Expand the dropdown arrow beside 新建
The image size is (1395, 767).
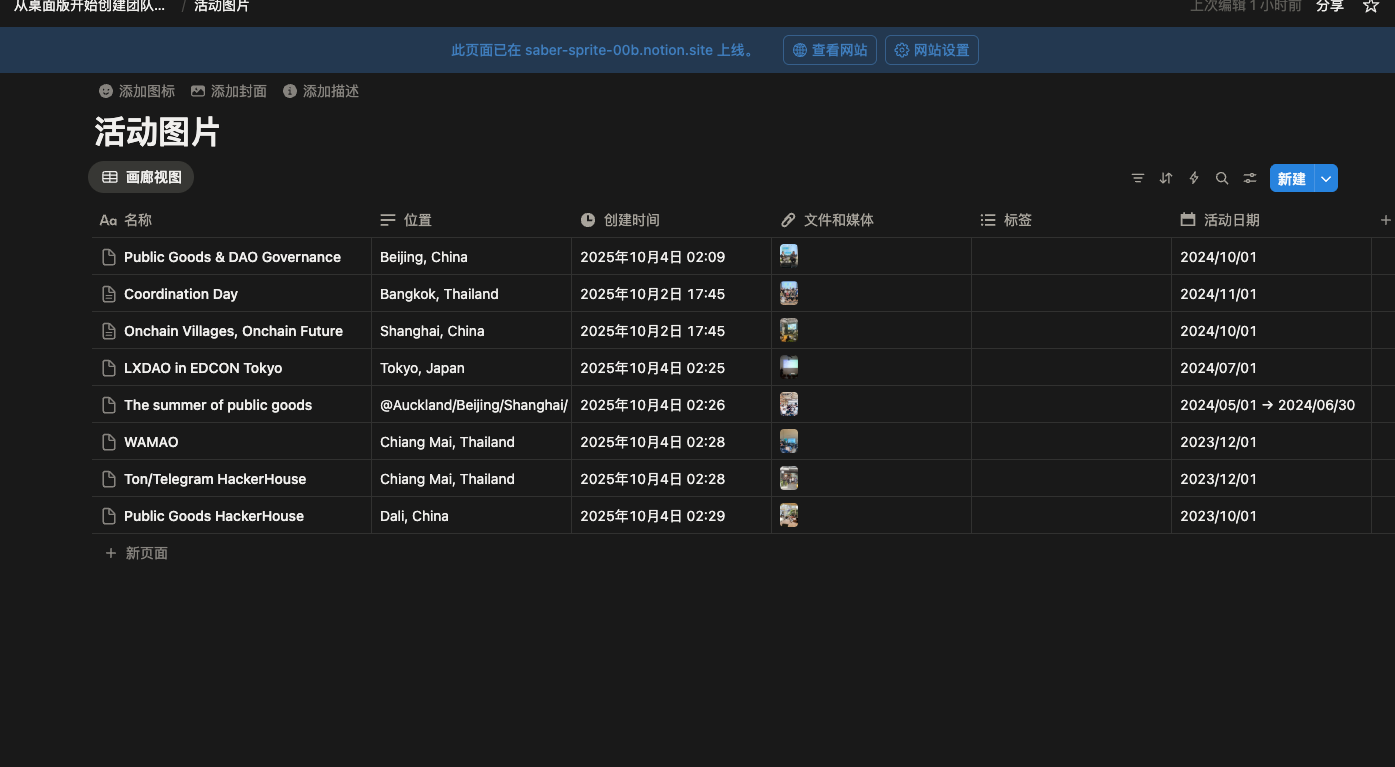1326,179
